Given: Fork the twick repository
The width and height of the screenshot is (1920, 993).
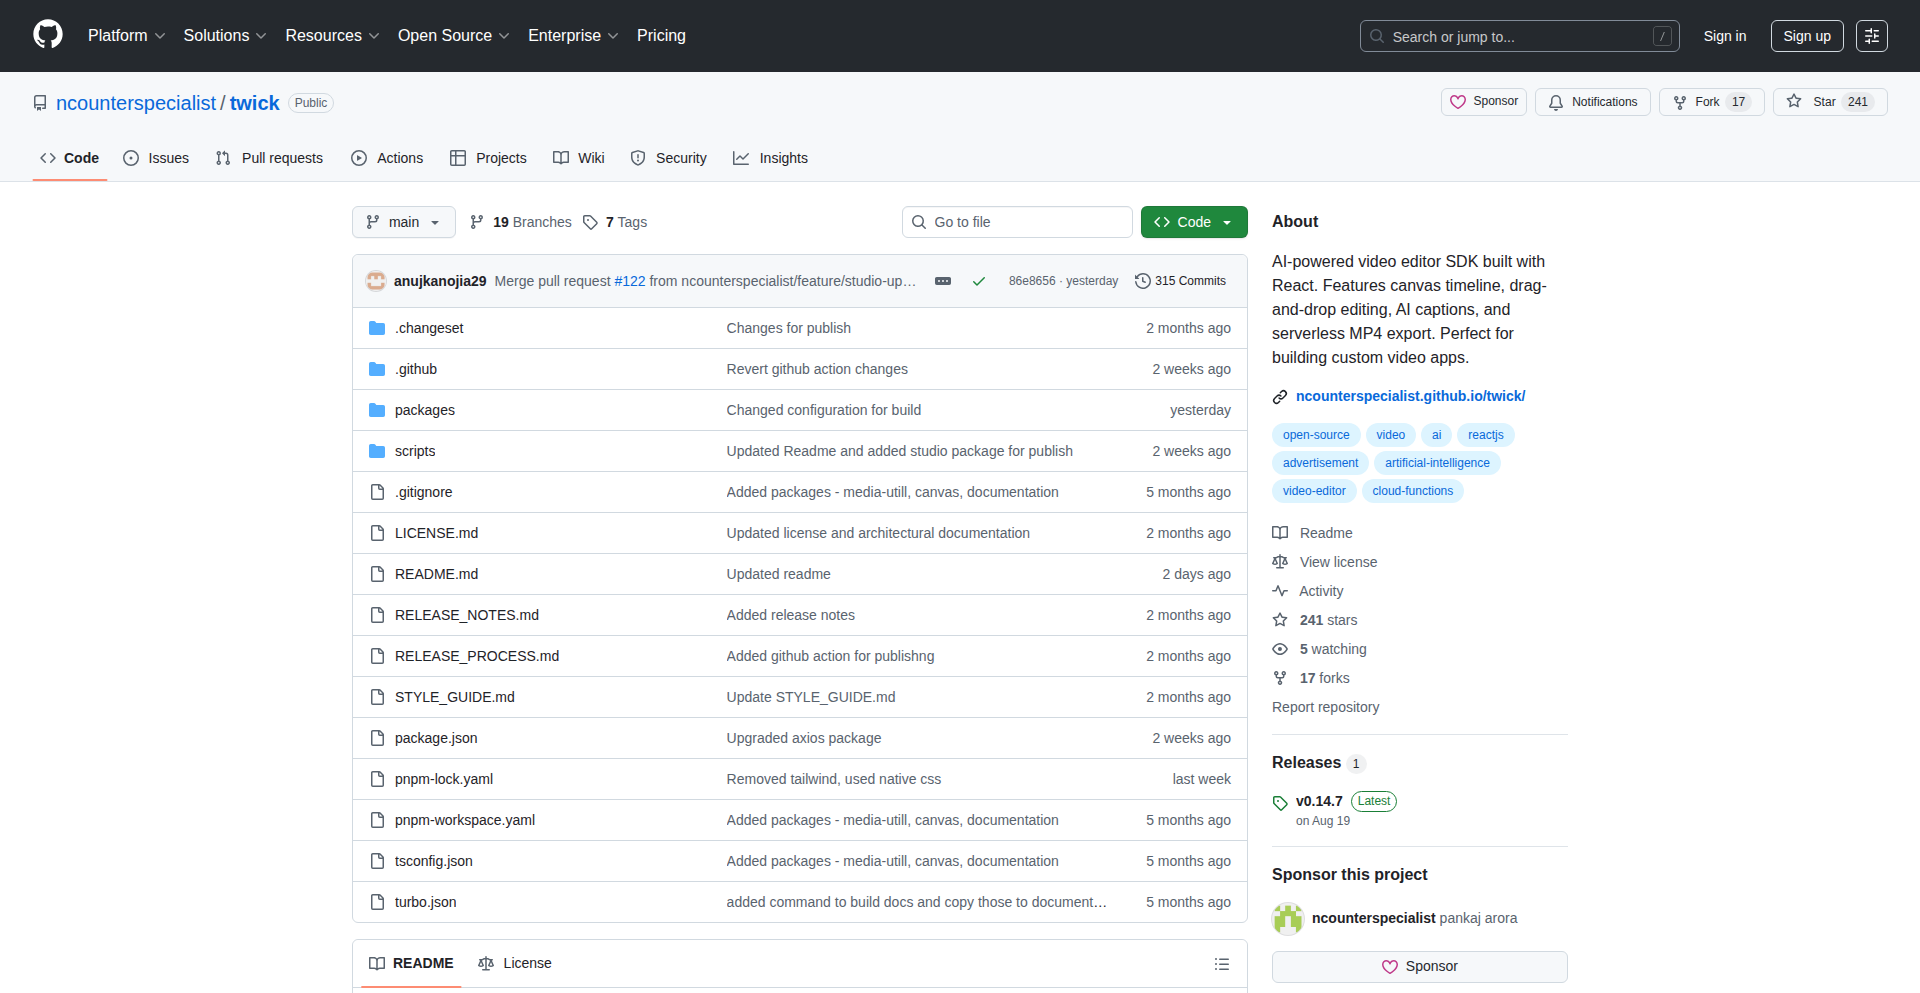Looking at the screenshot, I should 1712,102.
